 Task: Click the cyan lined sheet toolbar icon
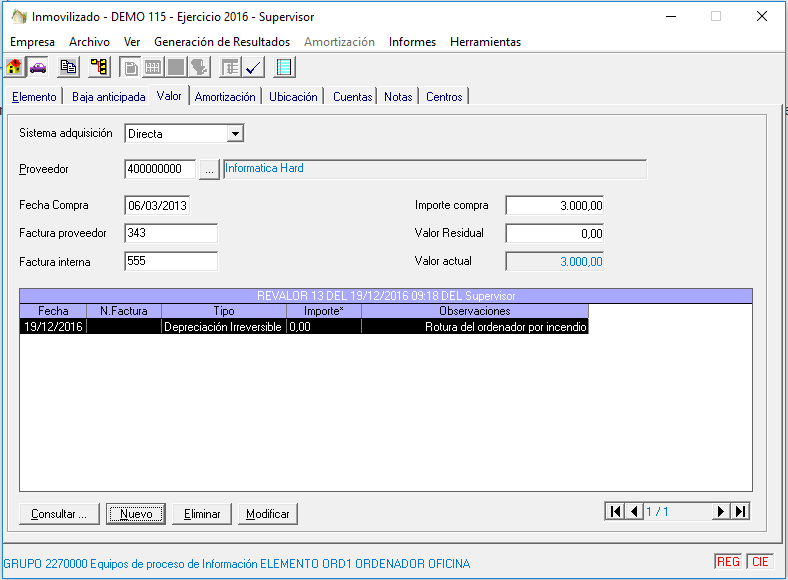pos(284,67)
